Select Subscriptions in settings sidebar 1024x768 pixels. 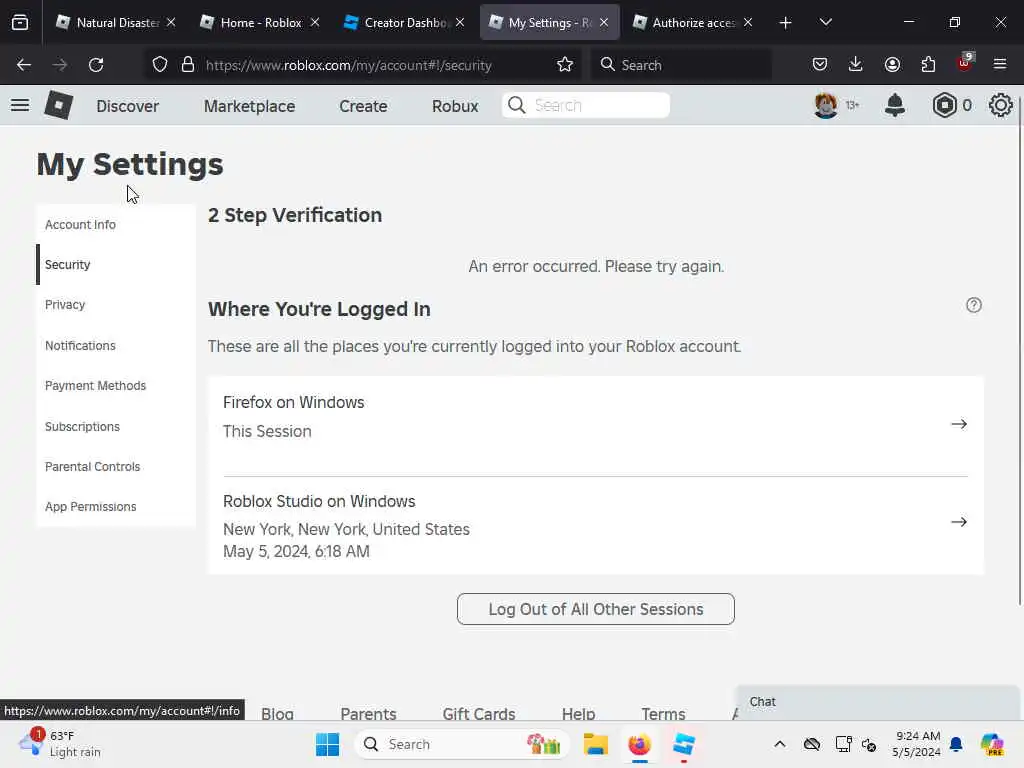click(116, 426)
